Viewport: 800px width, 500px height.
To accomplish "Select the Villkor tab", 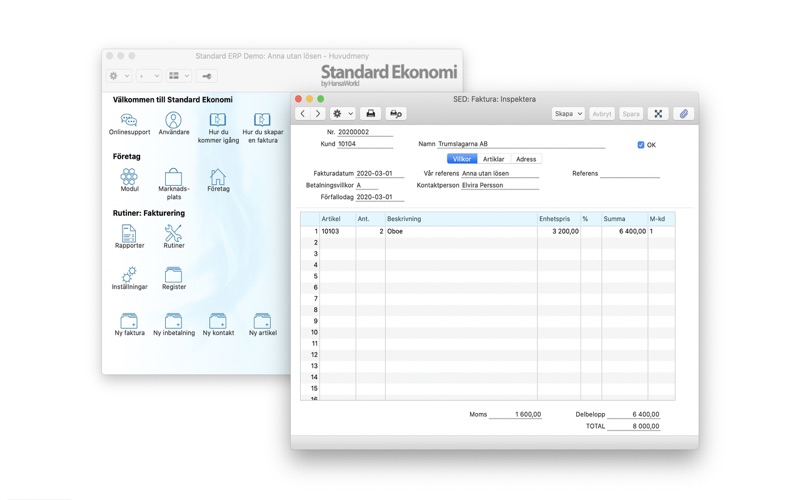I will (462, 159).
